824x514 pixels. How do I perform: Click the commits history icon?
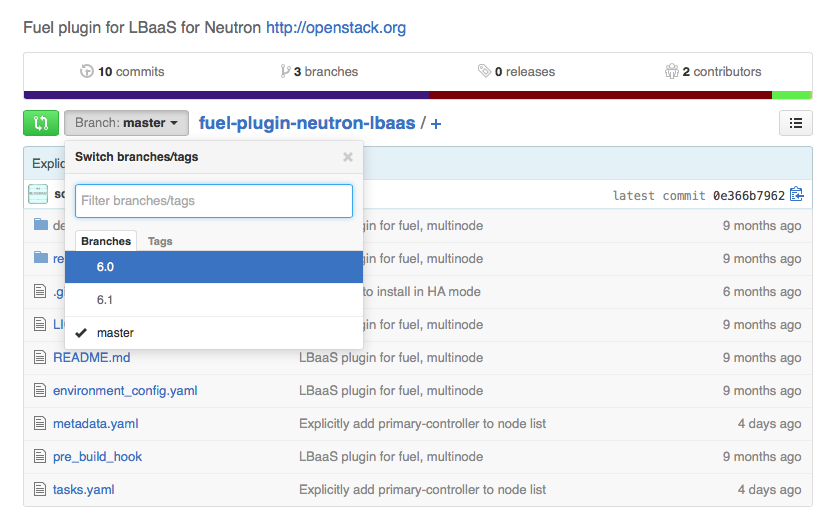pos(86,71)
